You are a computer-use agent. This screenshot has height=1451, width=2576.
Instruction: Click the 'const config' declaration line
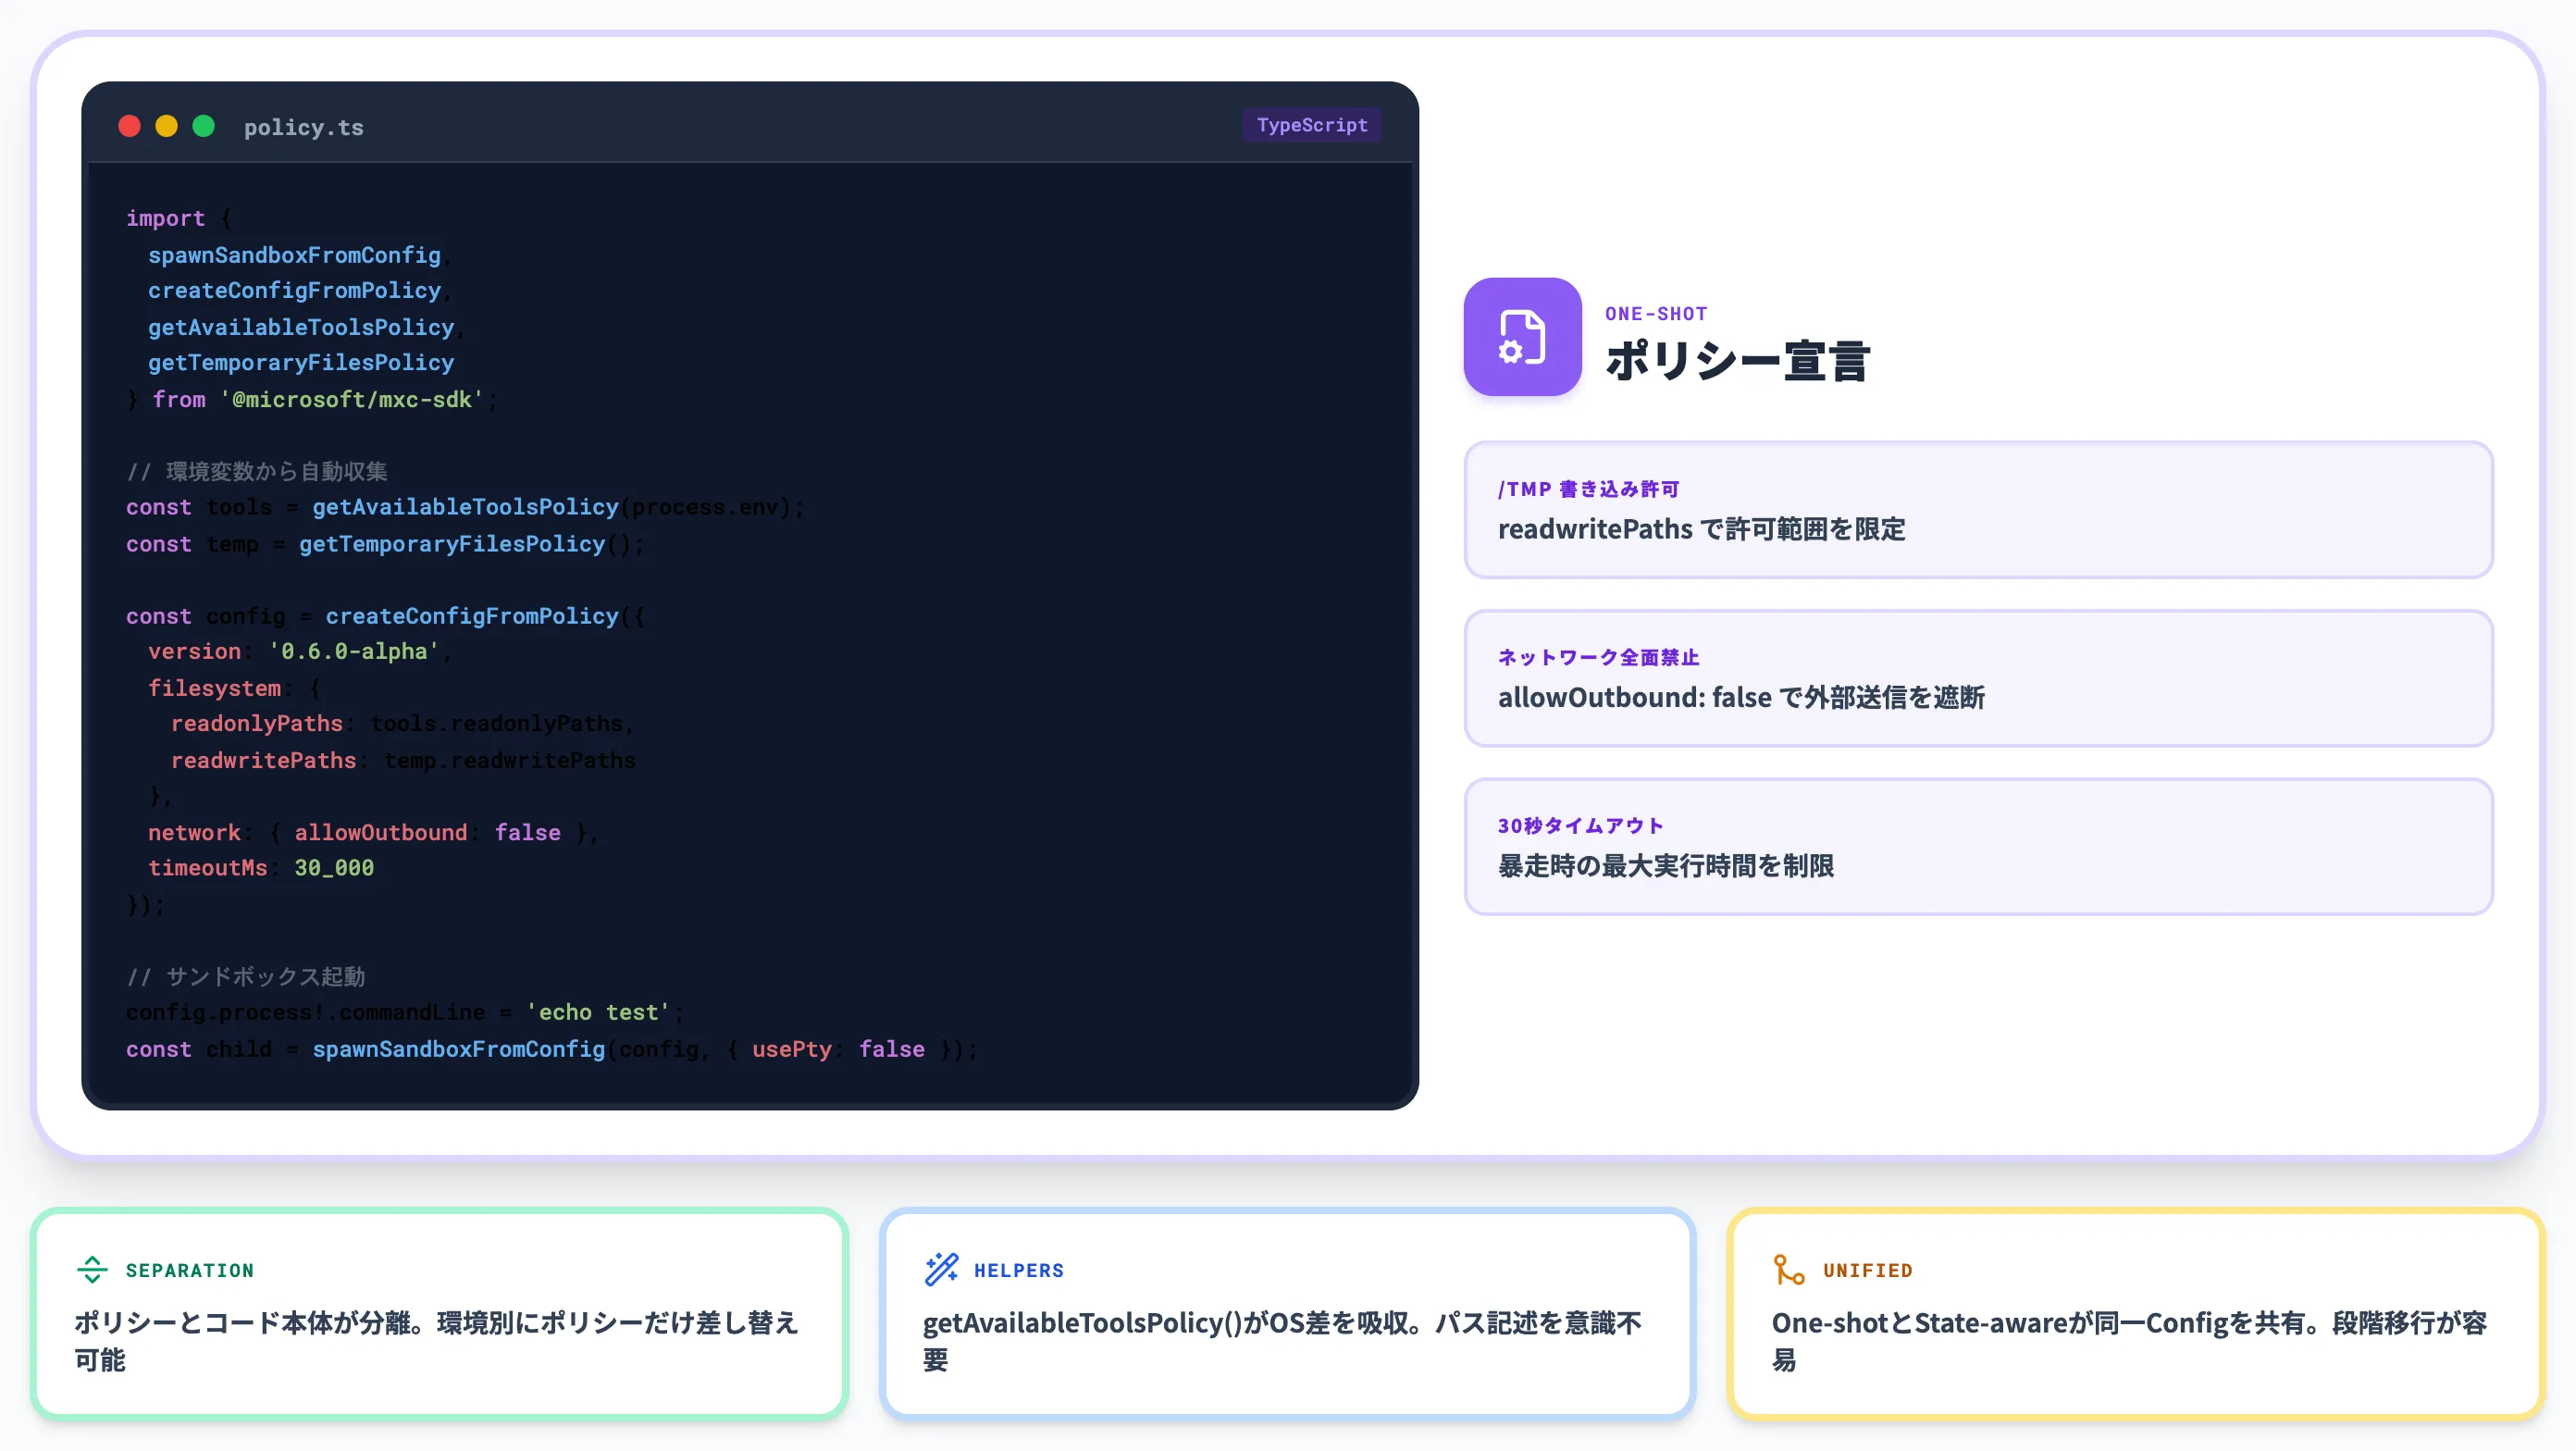point(385,616)
